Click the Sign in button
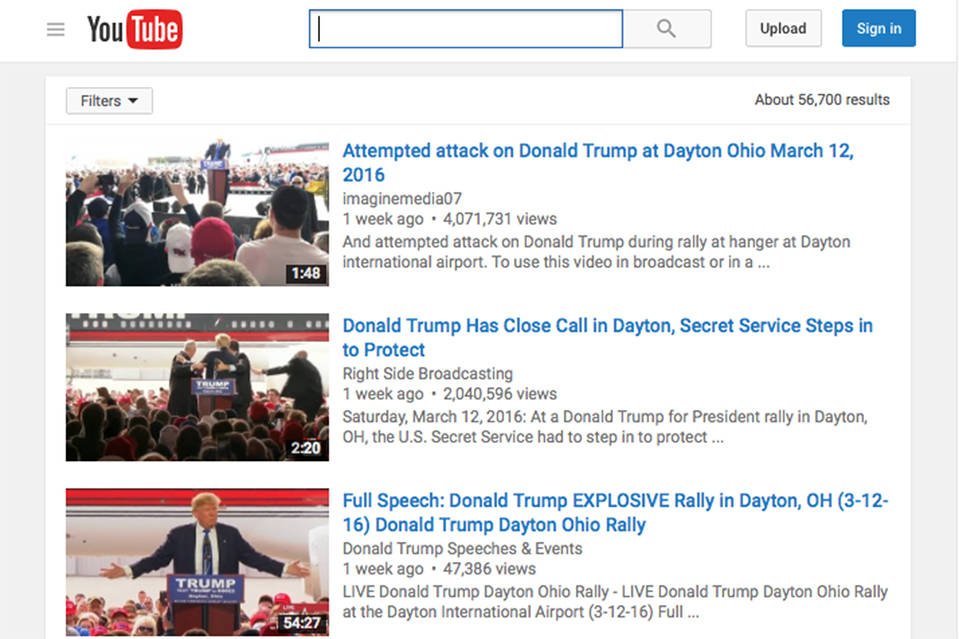The height and width of the screenshot is (639, 959). pyautogui.click(x=879, y=28)
